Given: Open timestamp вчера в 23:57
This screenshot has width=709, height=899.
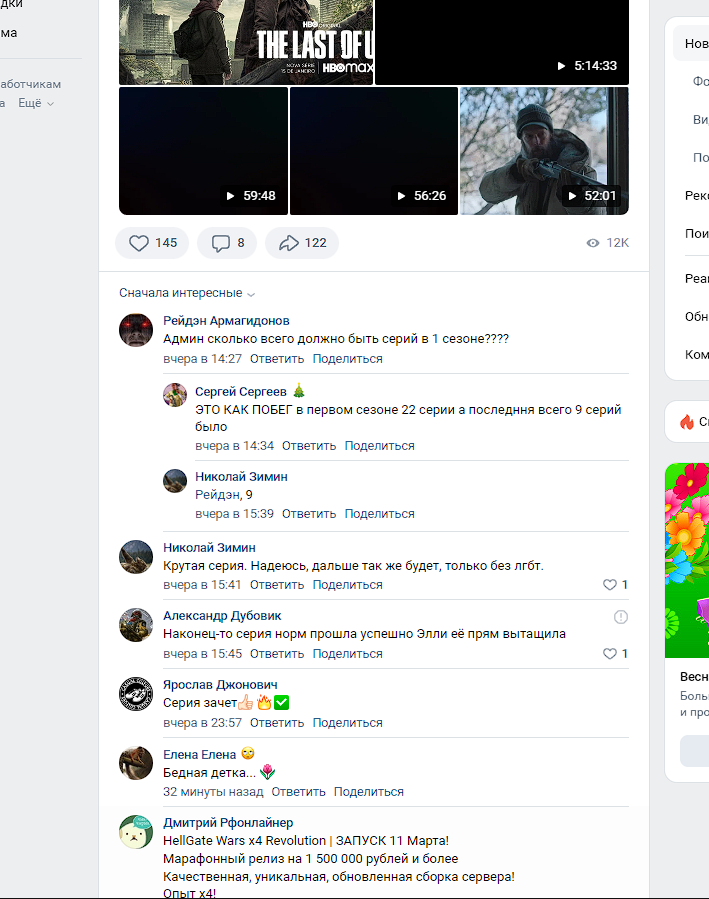Looking at the screenshot, I should 202,723.
